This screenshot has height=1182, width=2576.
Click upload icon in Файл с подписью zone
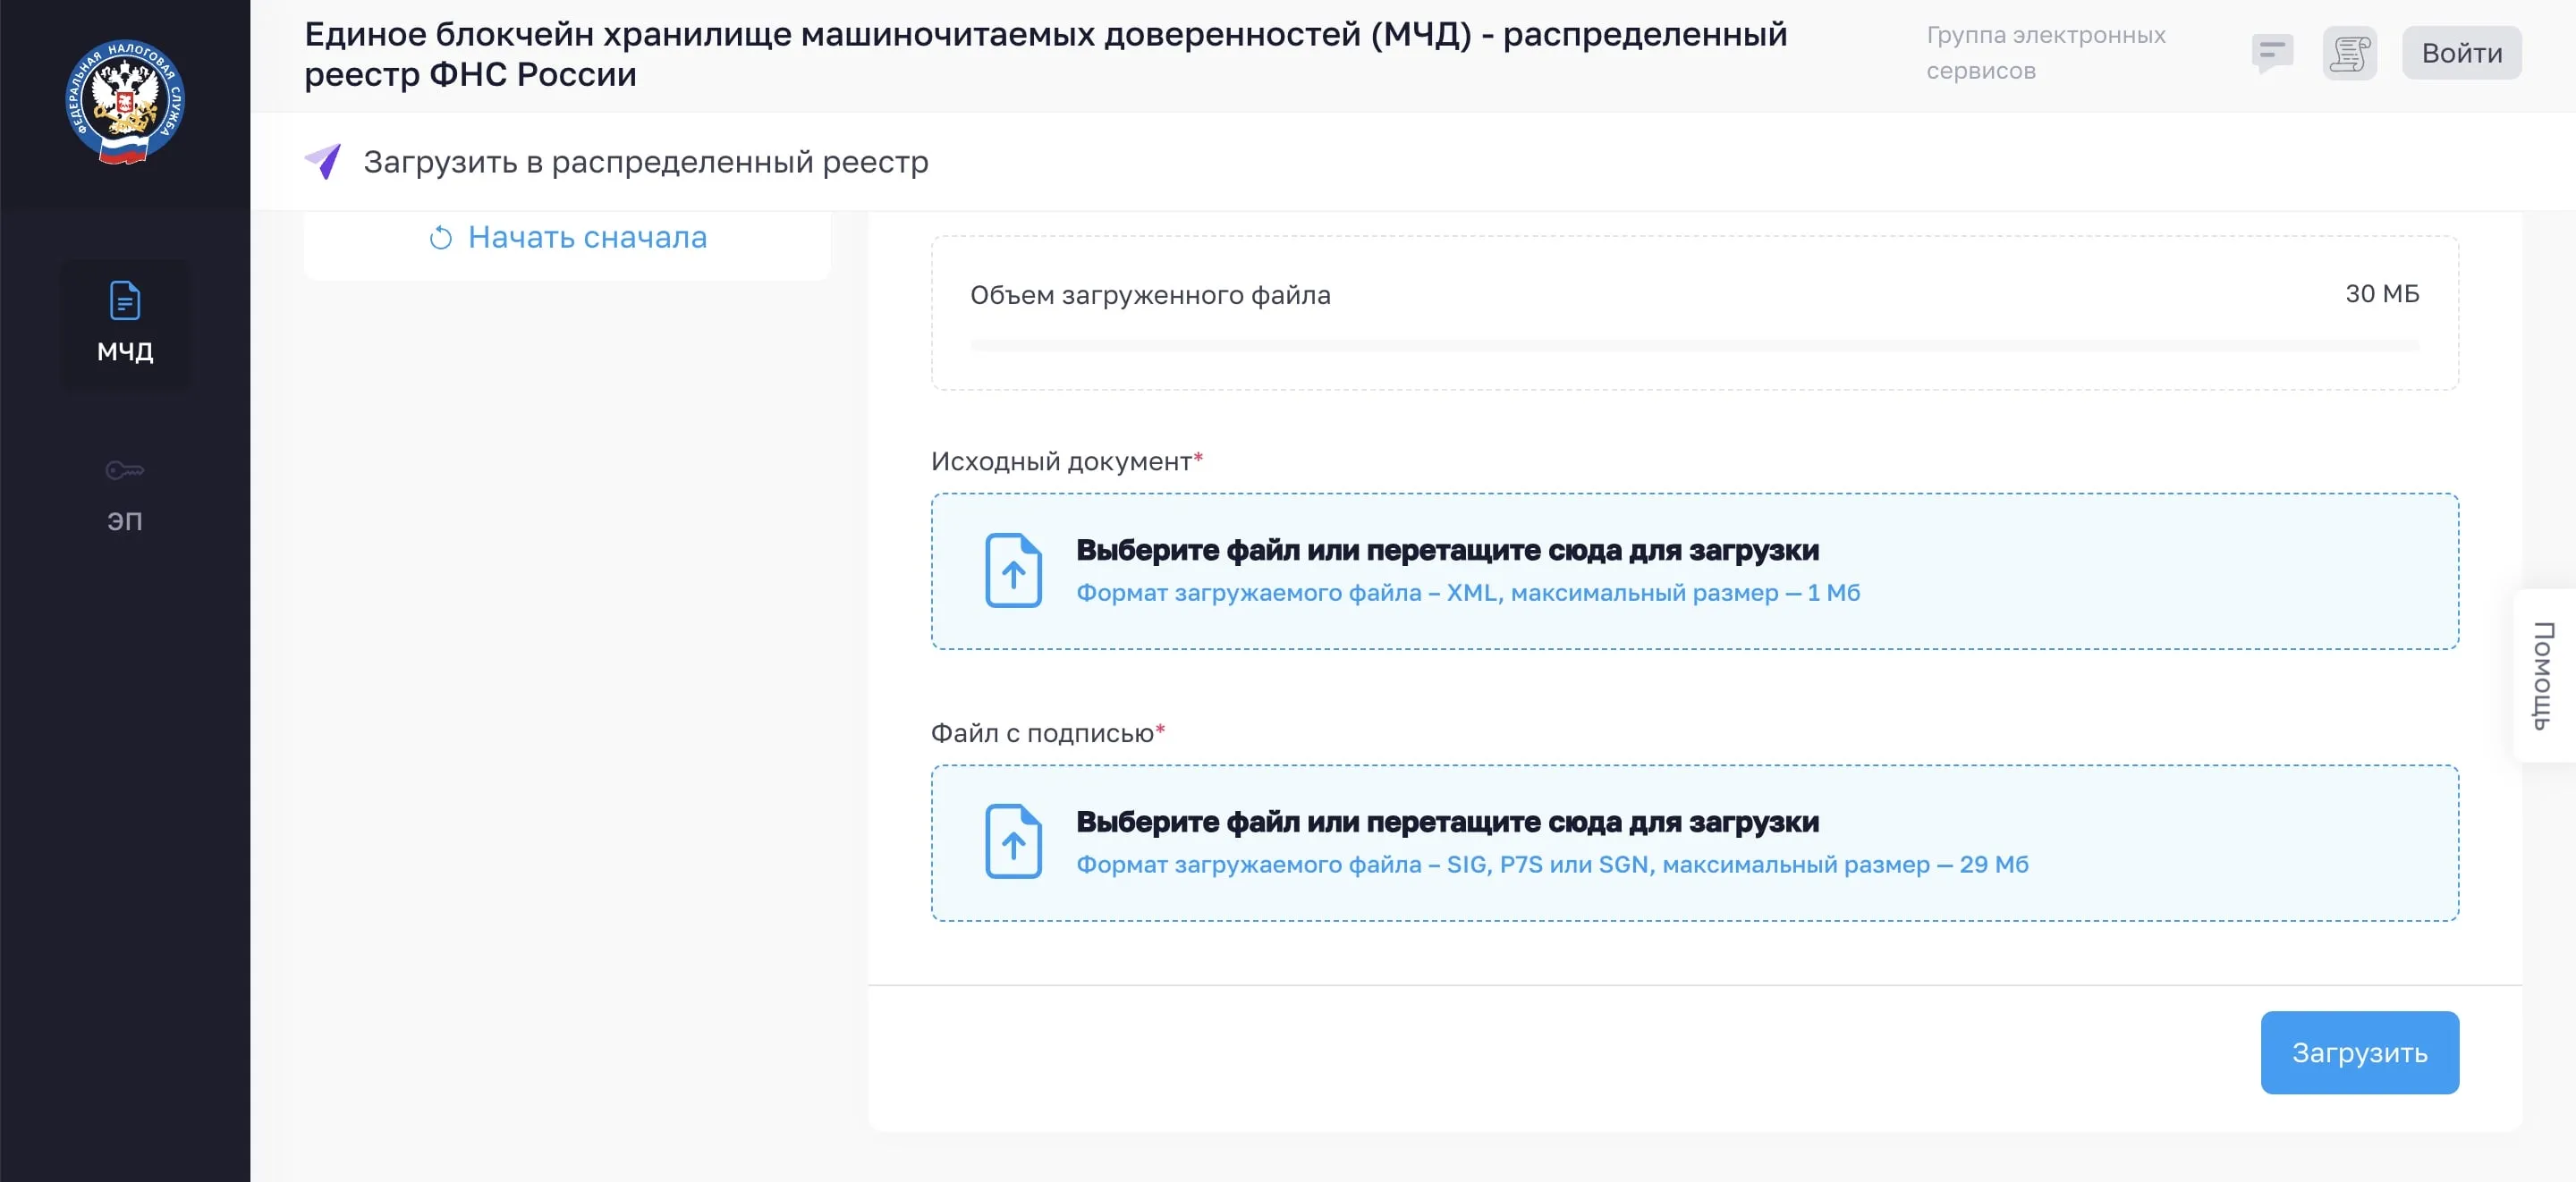click(x=1013, y=842)
